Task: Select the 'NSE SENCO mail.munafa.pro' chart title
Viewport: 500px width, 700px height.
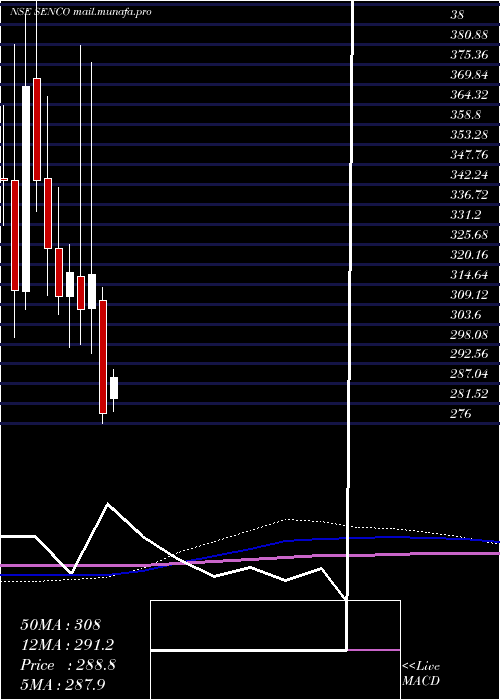Action: 81,12
